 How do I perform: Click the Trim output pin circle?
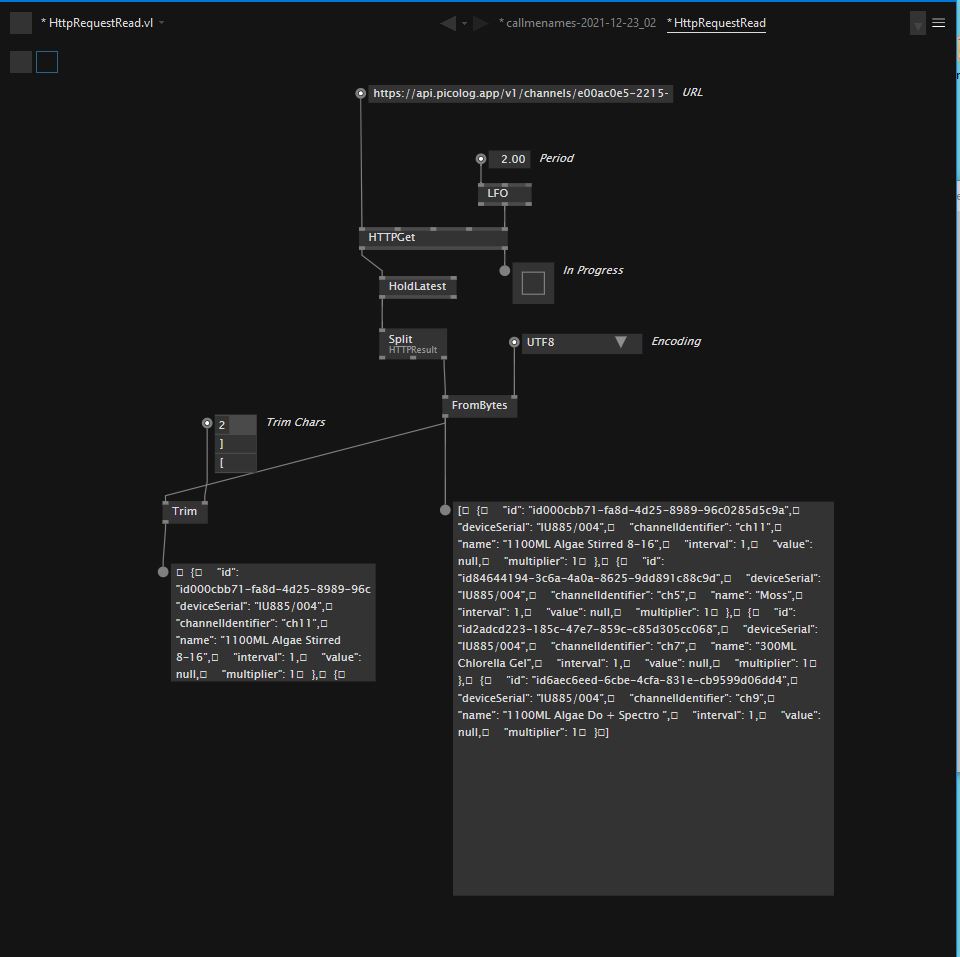pos(163,572)
